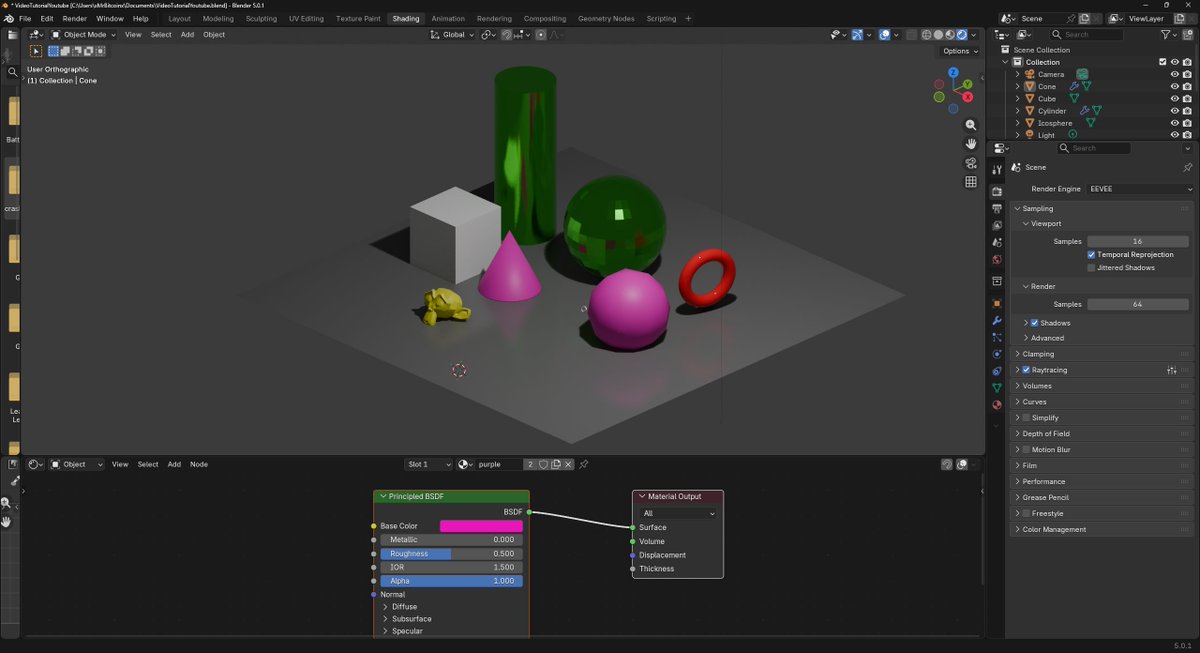Hide the Cone in the outliner via eye icon

point(1175,87)
